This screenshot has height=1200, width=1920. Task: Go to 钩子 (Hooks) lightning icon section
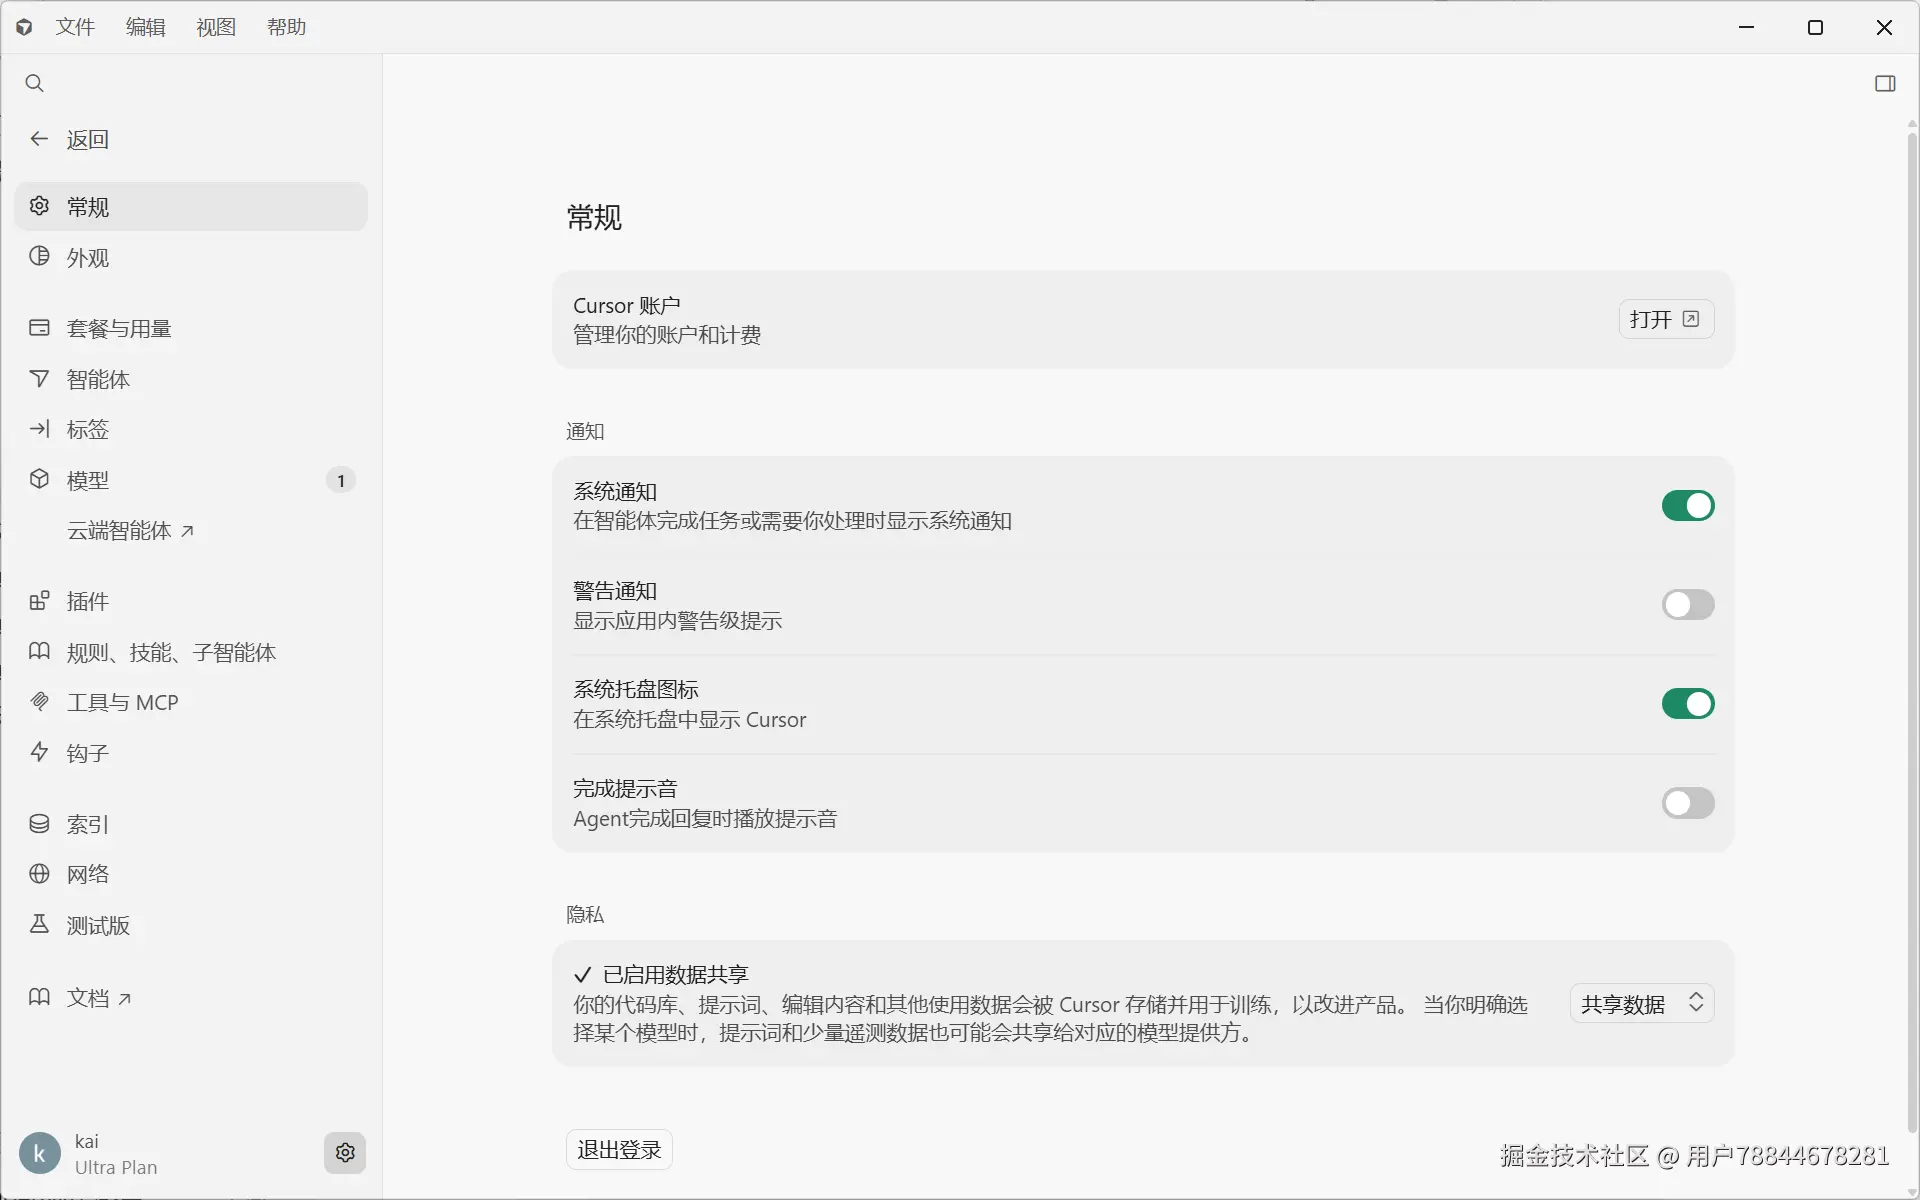click(x=39, y=752)
